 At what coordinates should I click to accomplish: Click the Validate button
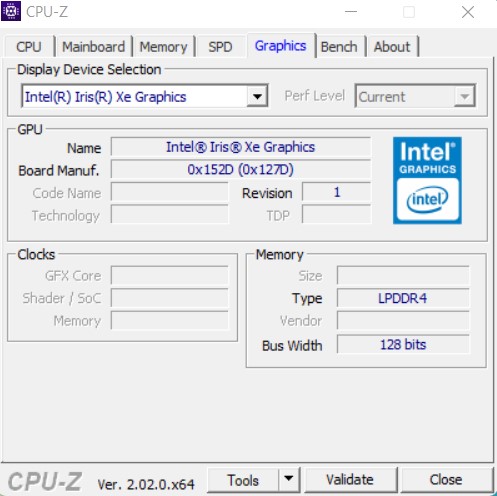(350, 480)
